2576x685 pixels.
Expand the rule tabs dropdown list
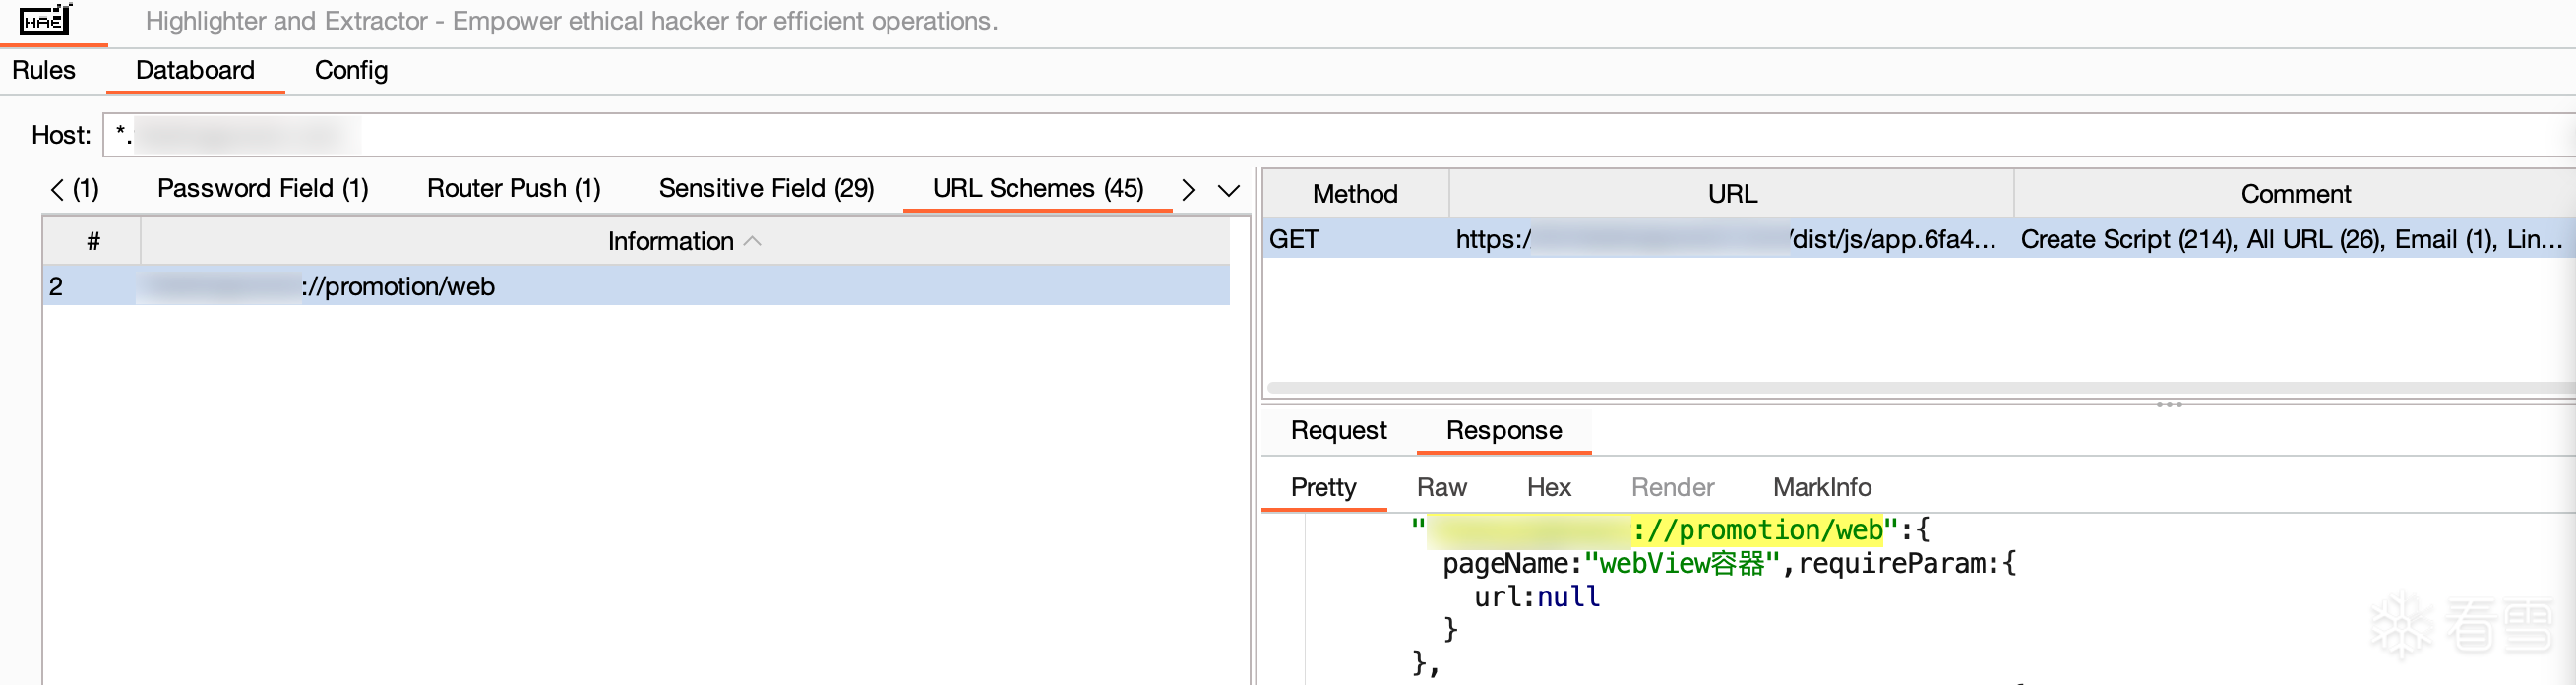point(1228,190)
